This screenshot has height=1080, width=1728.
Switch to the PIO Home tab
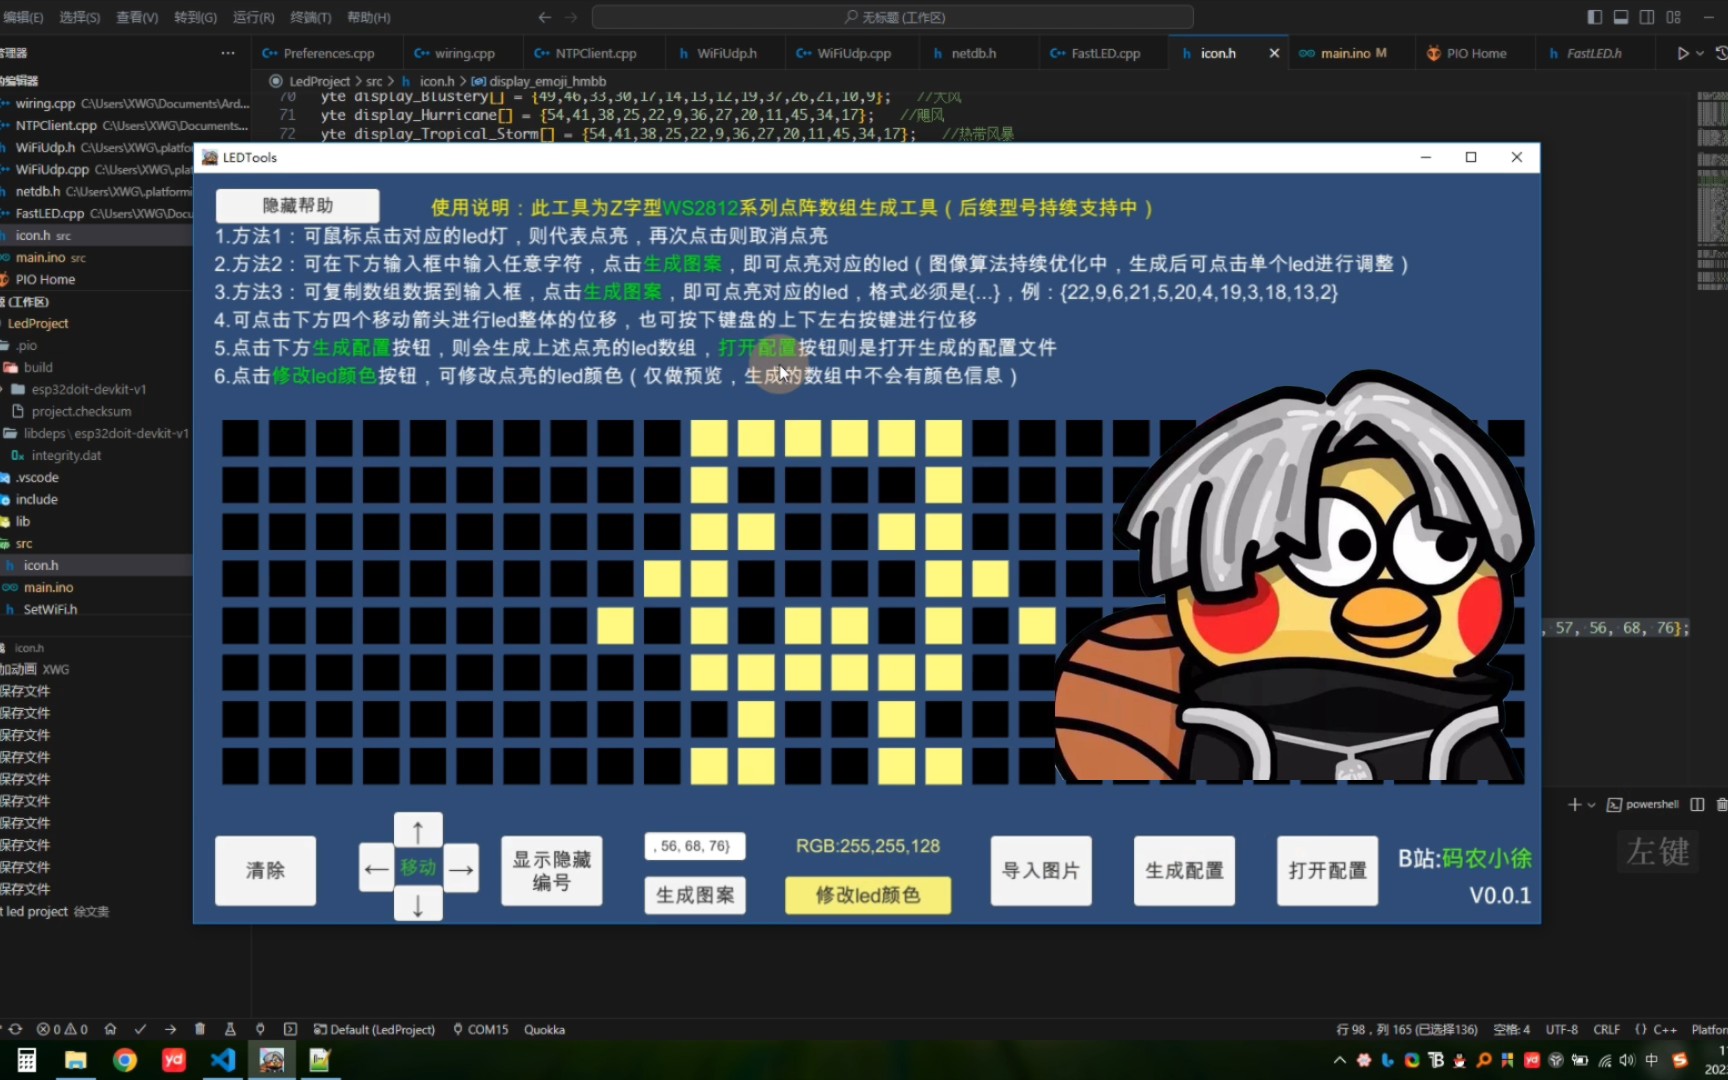pos(1474,53)
